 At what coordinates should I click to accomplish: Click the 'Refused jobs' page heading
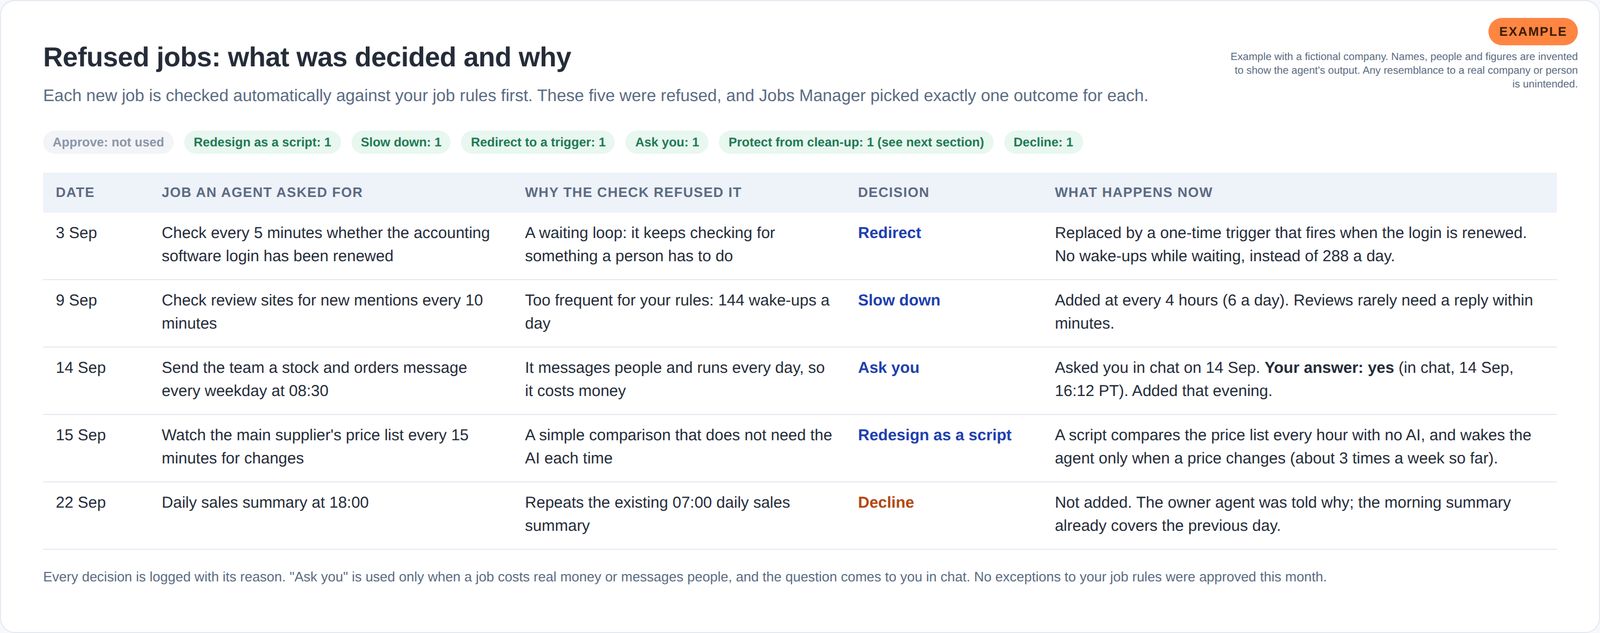point(307,57)
